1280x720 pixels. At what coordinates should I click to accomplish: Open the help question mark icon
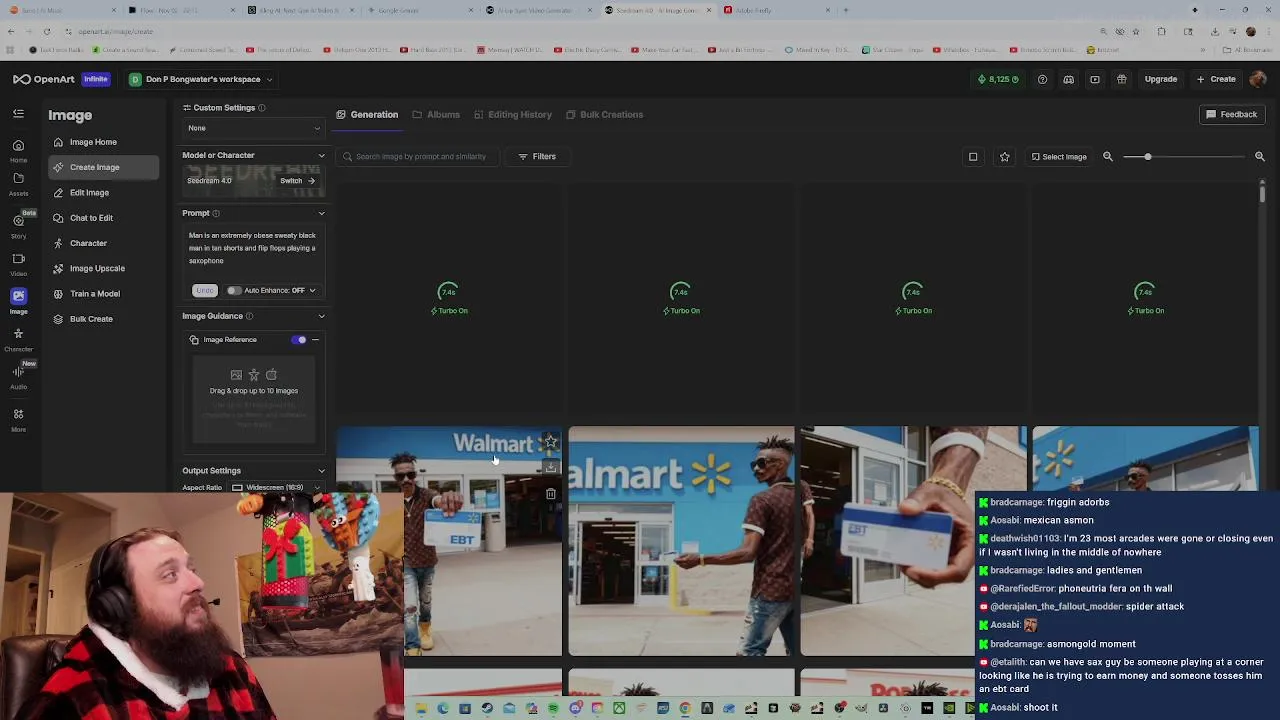pyautogui.click(x=1042, y=79)
